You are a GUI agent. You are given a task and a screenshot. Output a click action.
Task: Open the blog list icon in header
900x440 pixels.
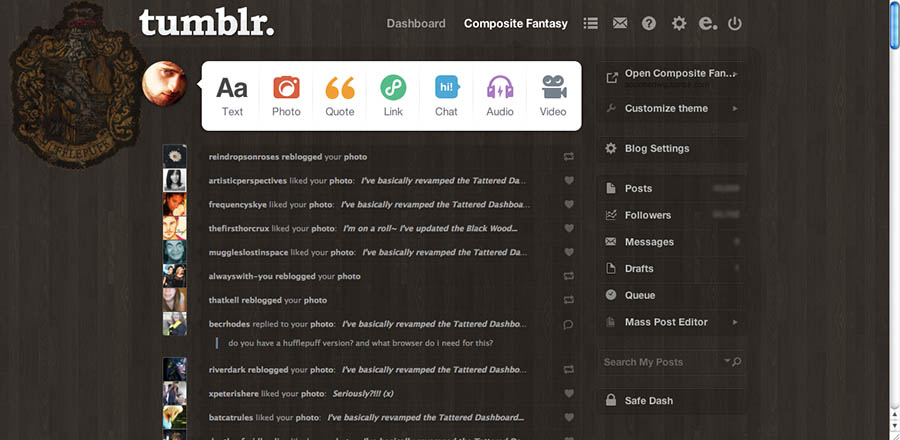[591, 24]
